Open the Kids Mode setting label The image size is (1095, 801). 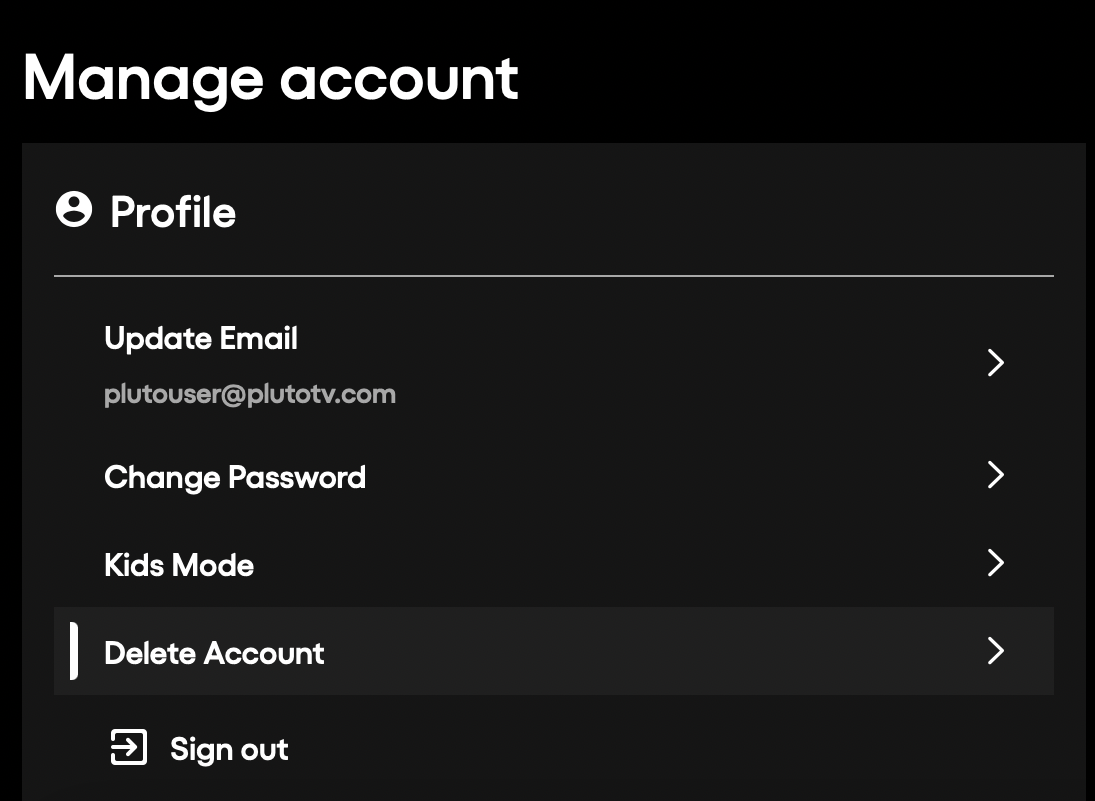coord(179,565)
